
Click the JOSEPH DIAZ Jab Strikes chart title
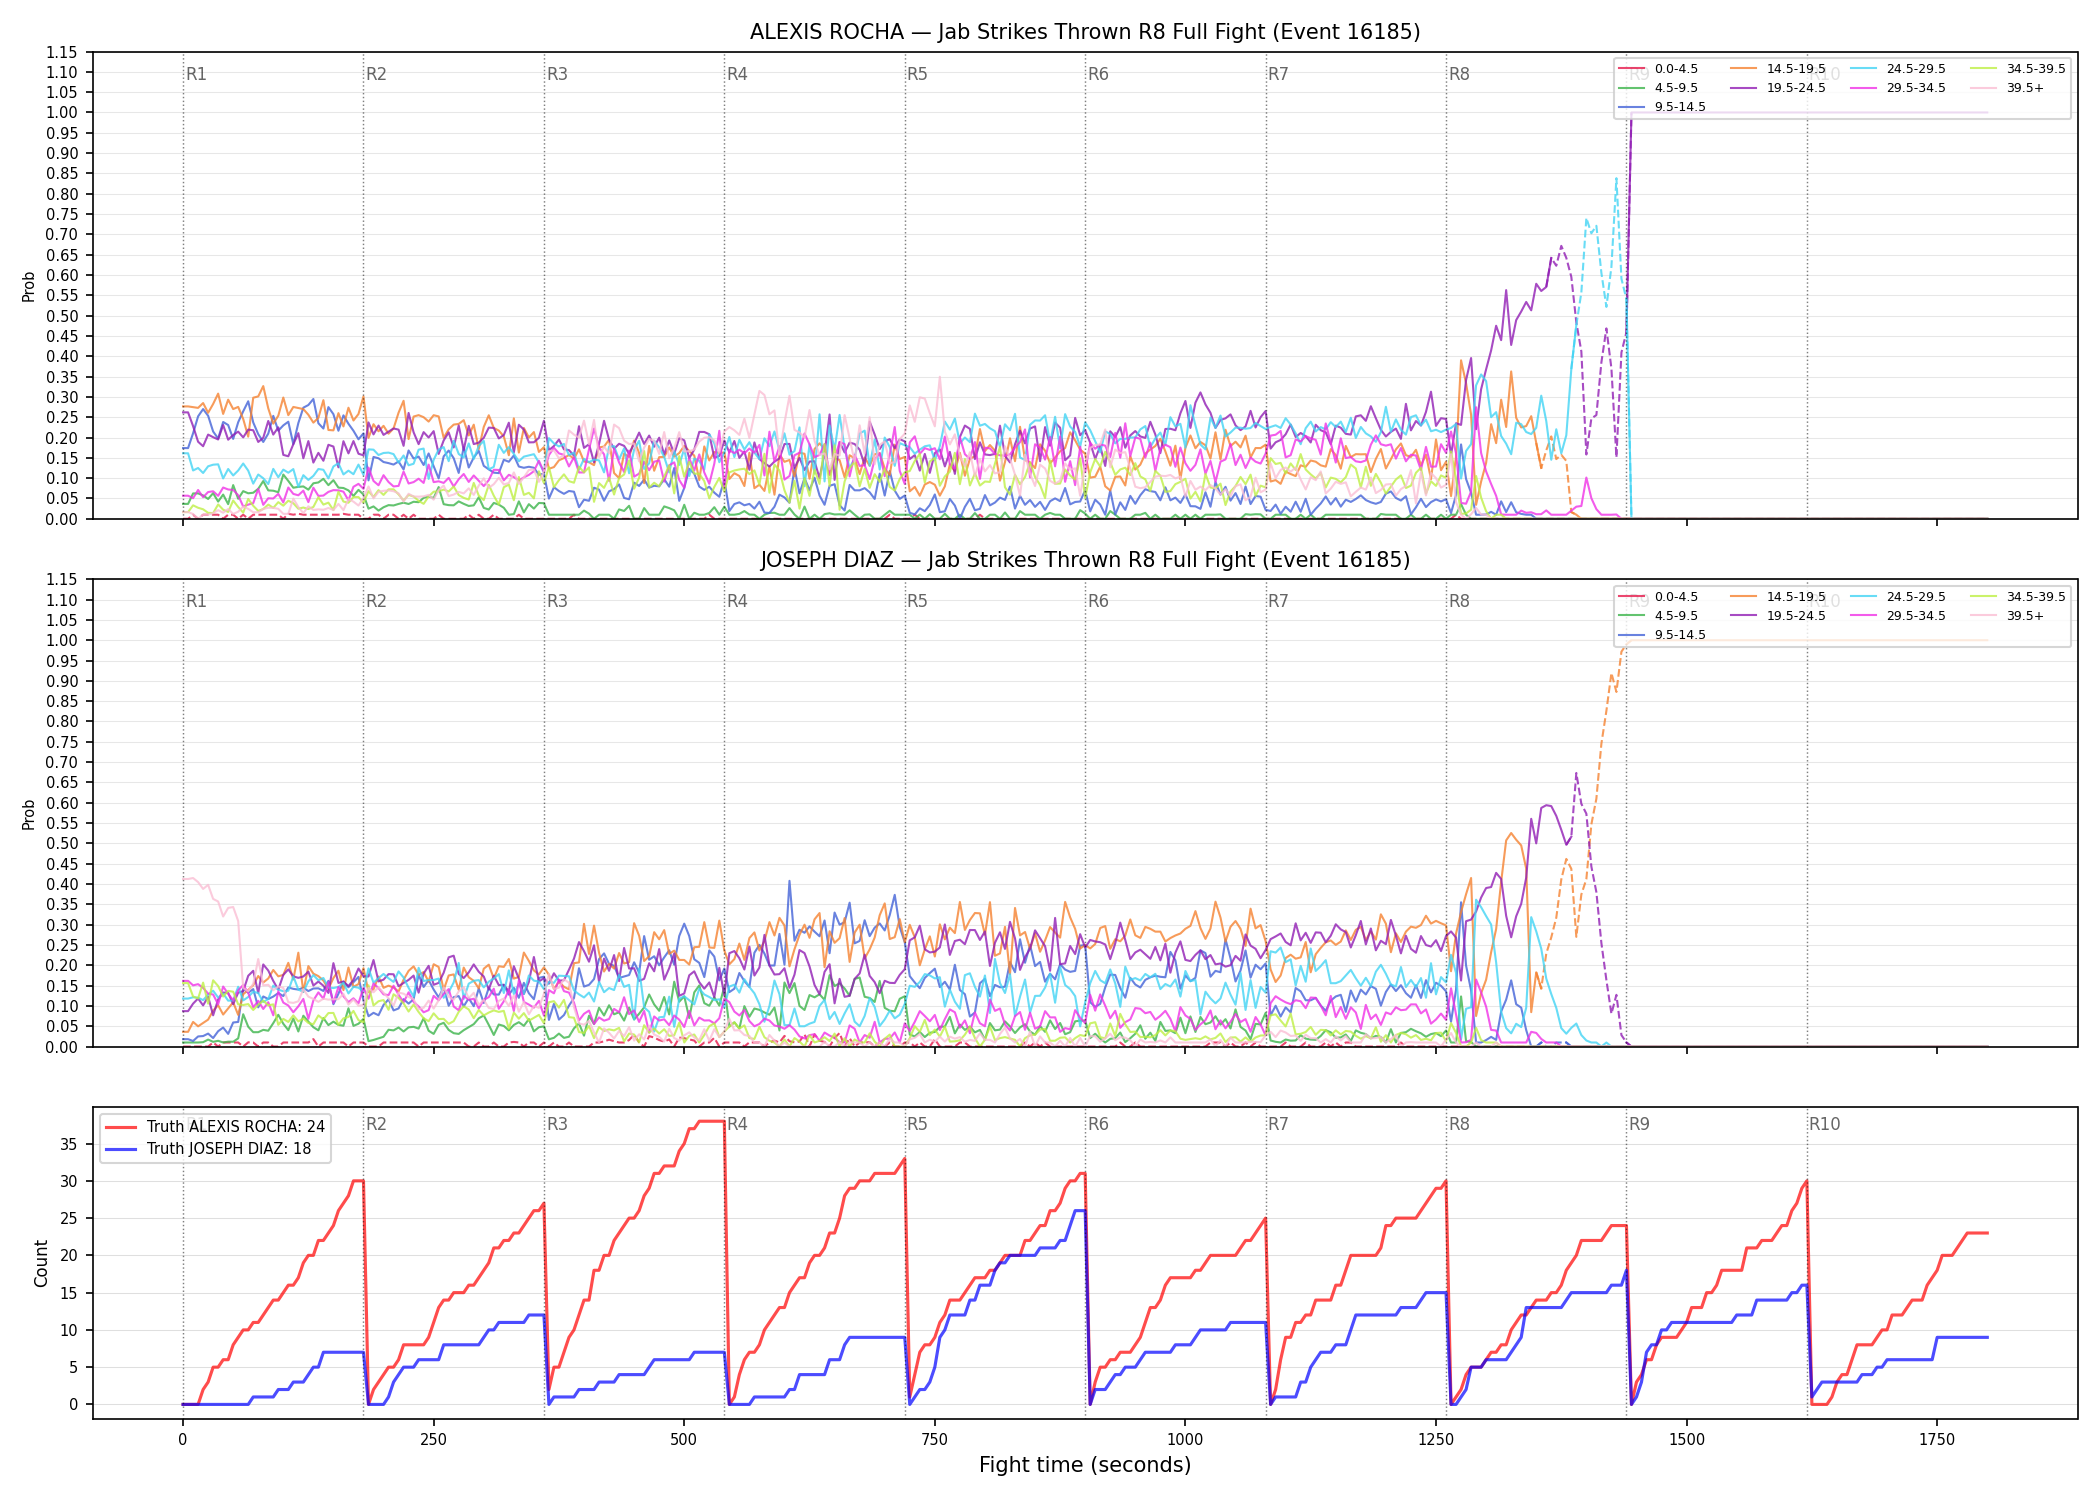[x=1085, y=560]
